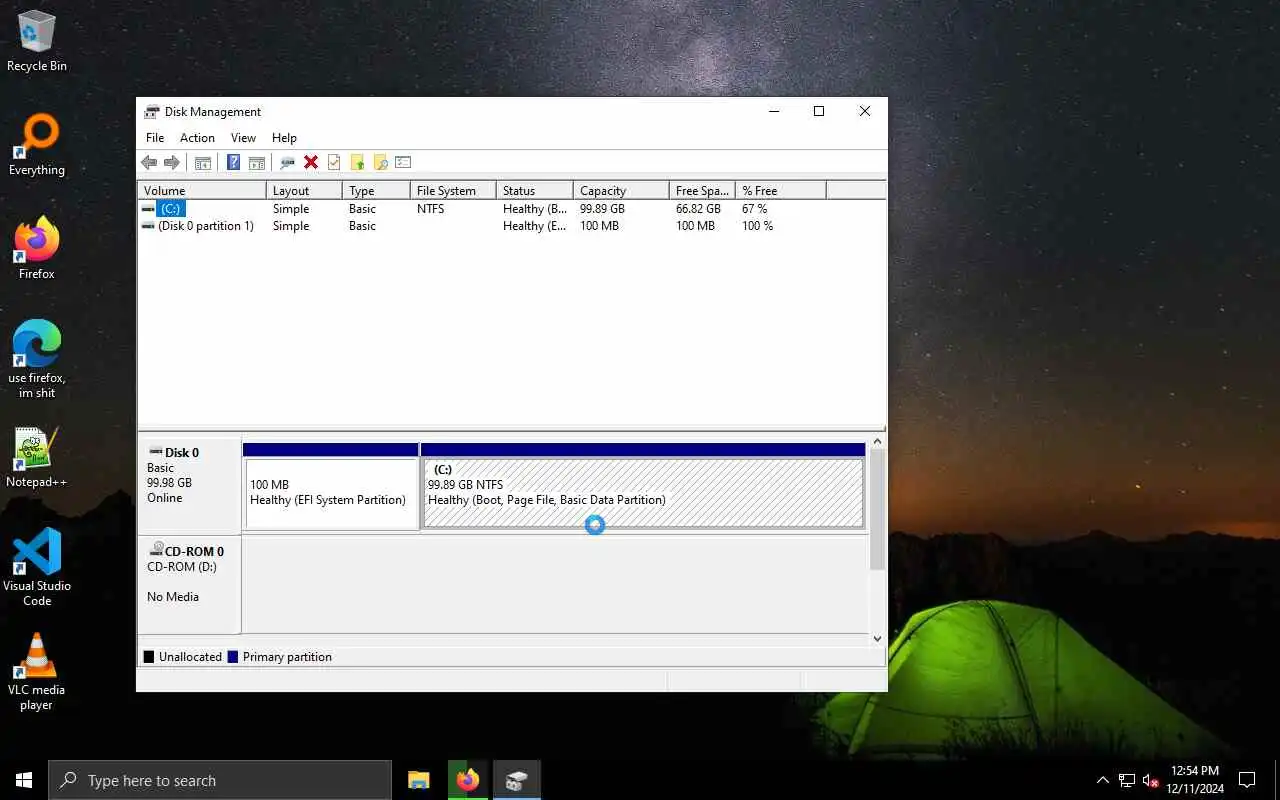
Task: Sort by the File System column header
Action: tap(453, 190)
